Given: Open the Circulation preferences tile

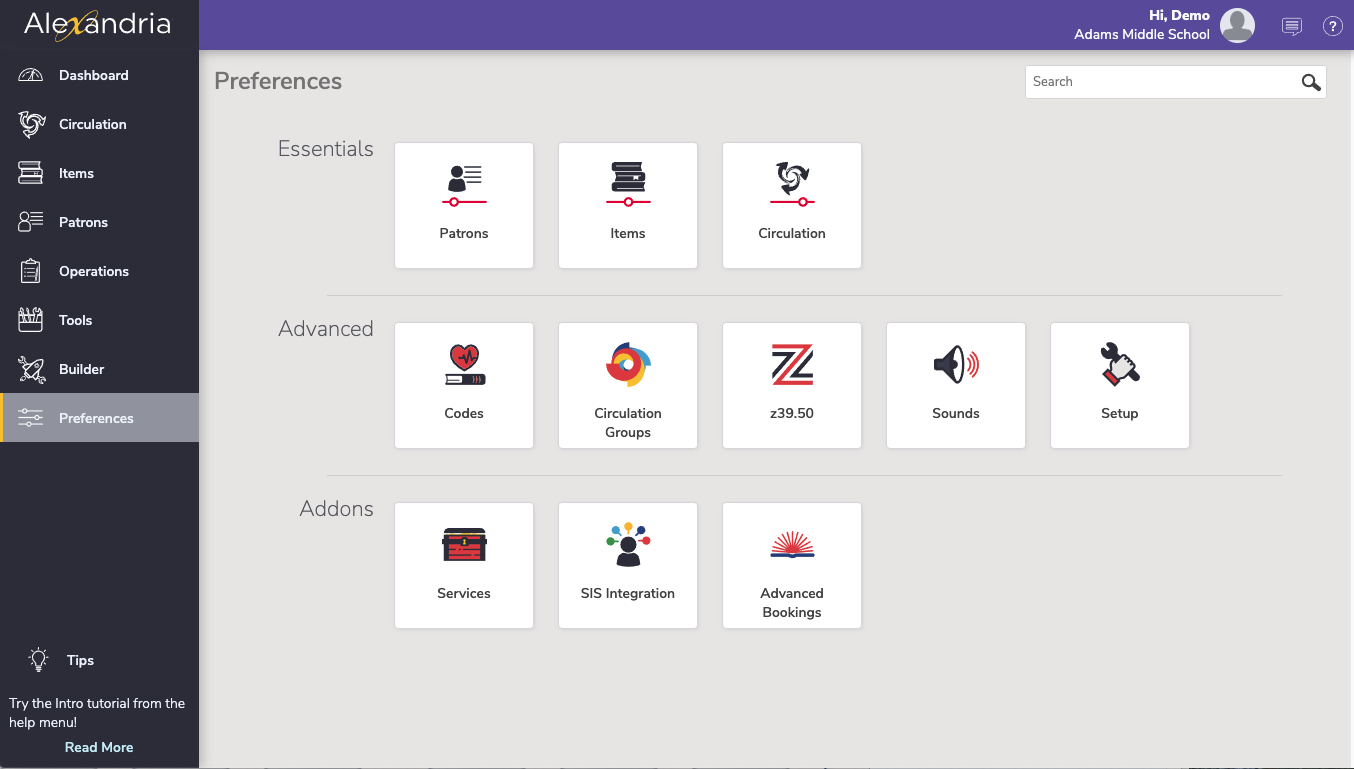Looking at the screenshot, I should click(792, 205).
